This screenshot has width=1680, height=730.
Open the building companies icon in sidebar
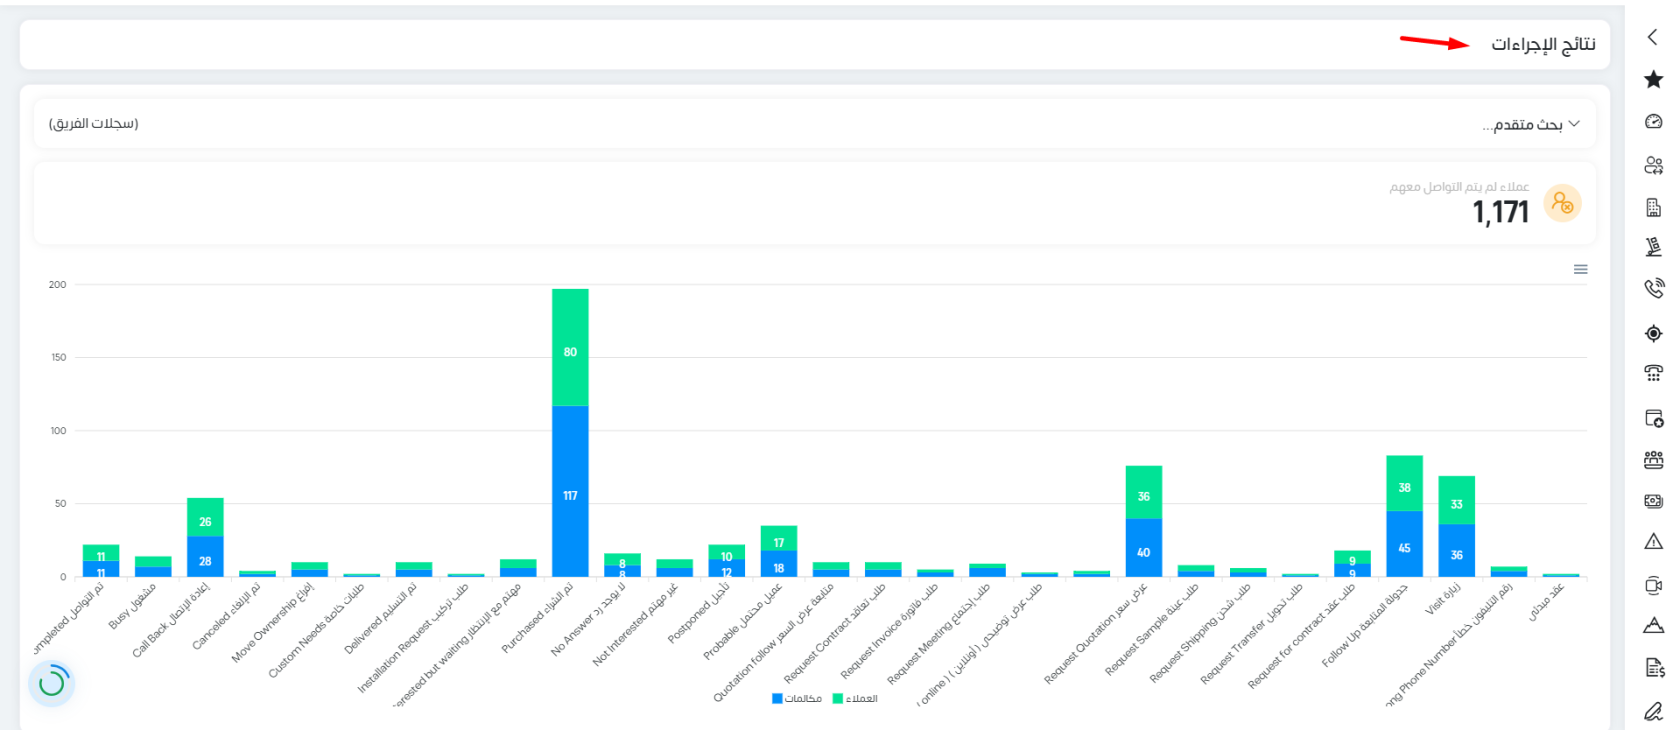(1653, 207)
